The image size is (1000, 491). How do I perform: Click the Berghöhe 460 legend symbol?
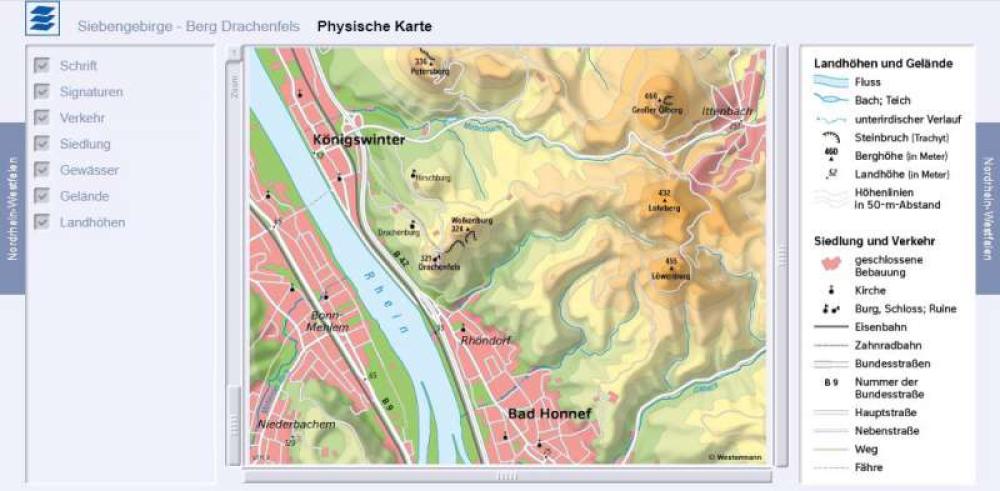coord(831,154)
